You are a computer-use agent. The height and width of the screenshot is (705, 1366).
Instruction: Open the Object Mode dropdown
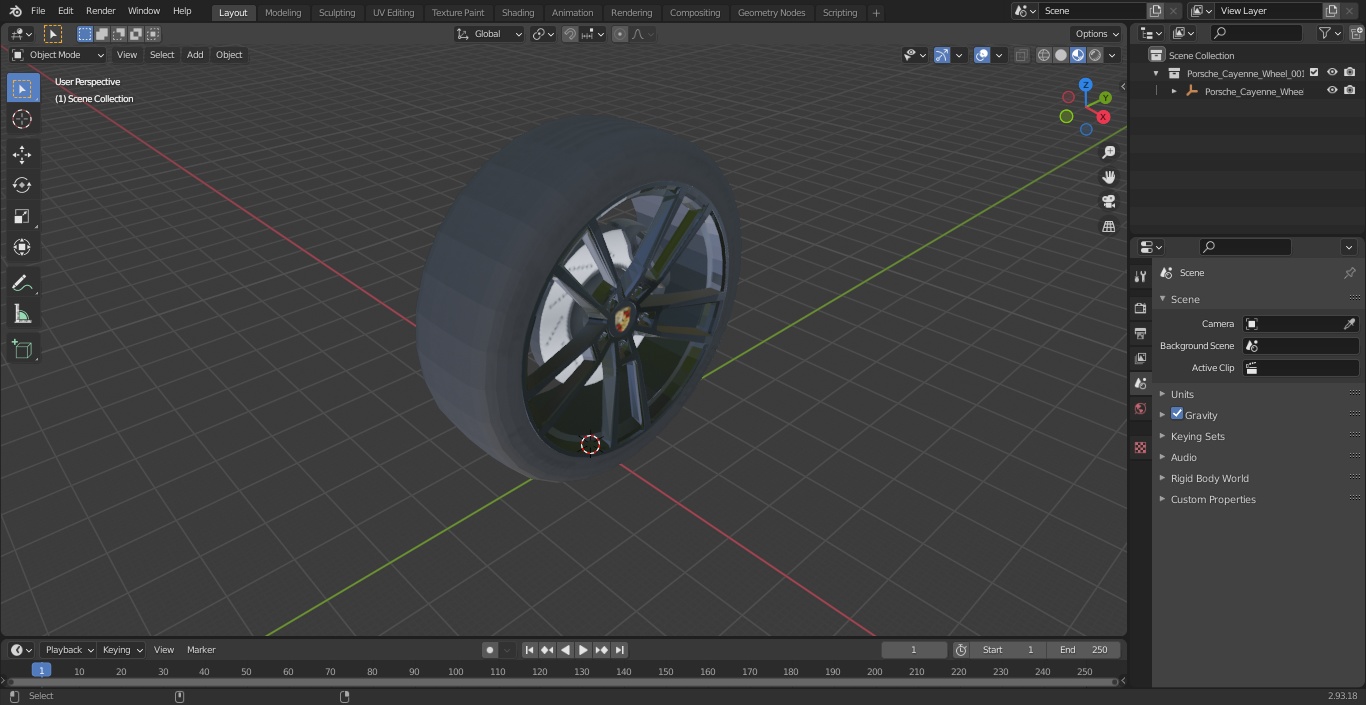point(58,55)
